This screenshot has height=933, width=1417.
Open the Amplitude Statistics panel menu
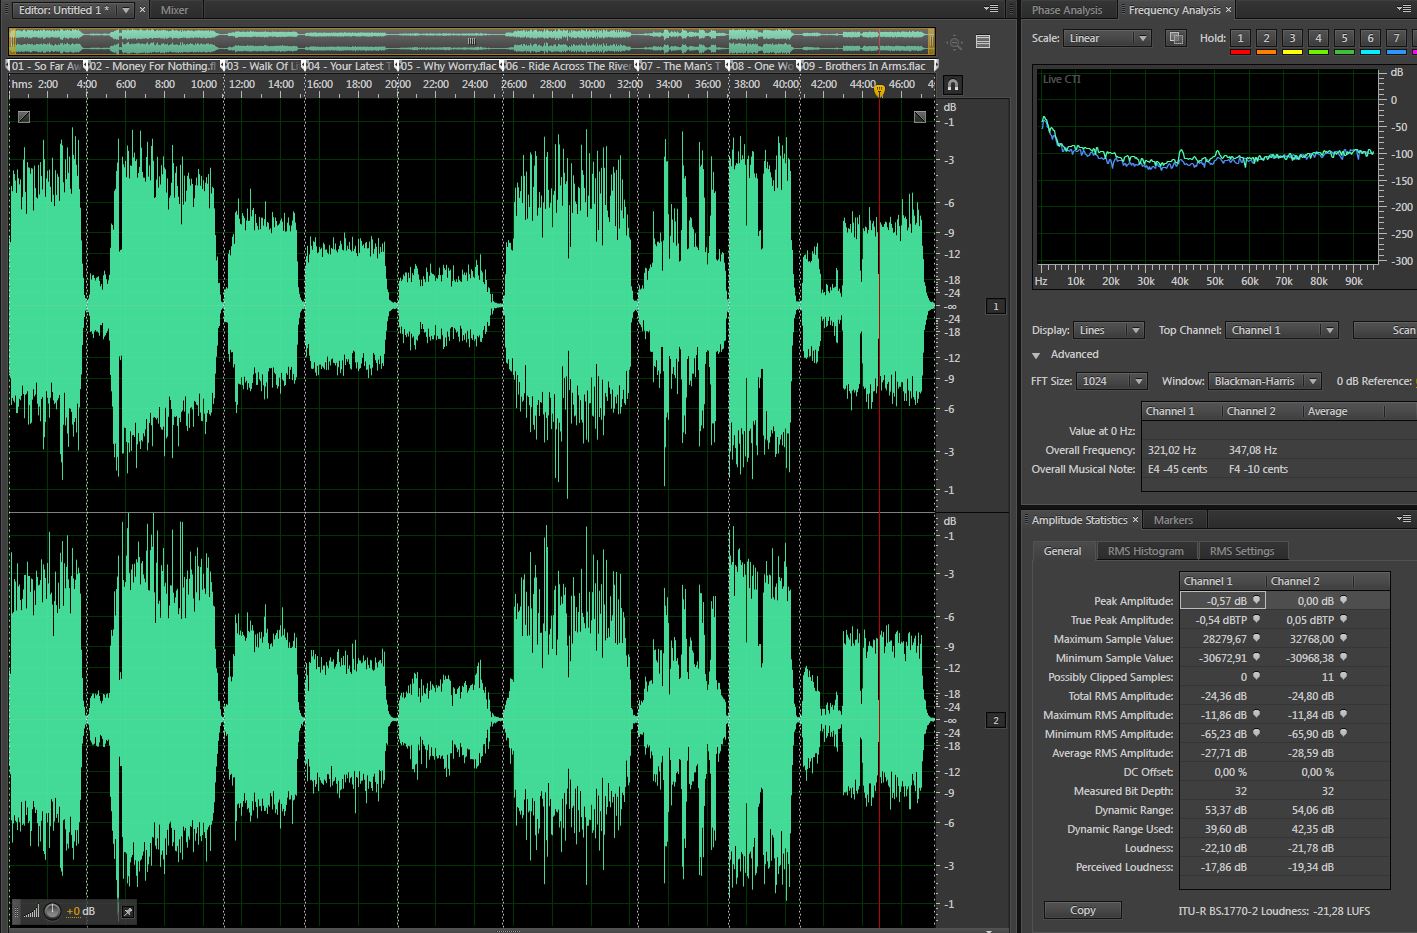1404,519
